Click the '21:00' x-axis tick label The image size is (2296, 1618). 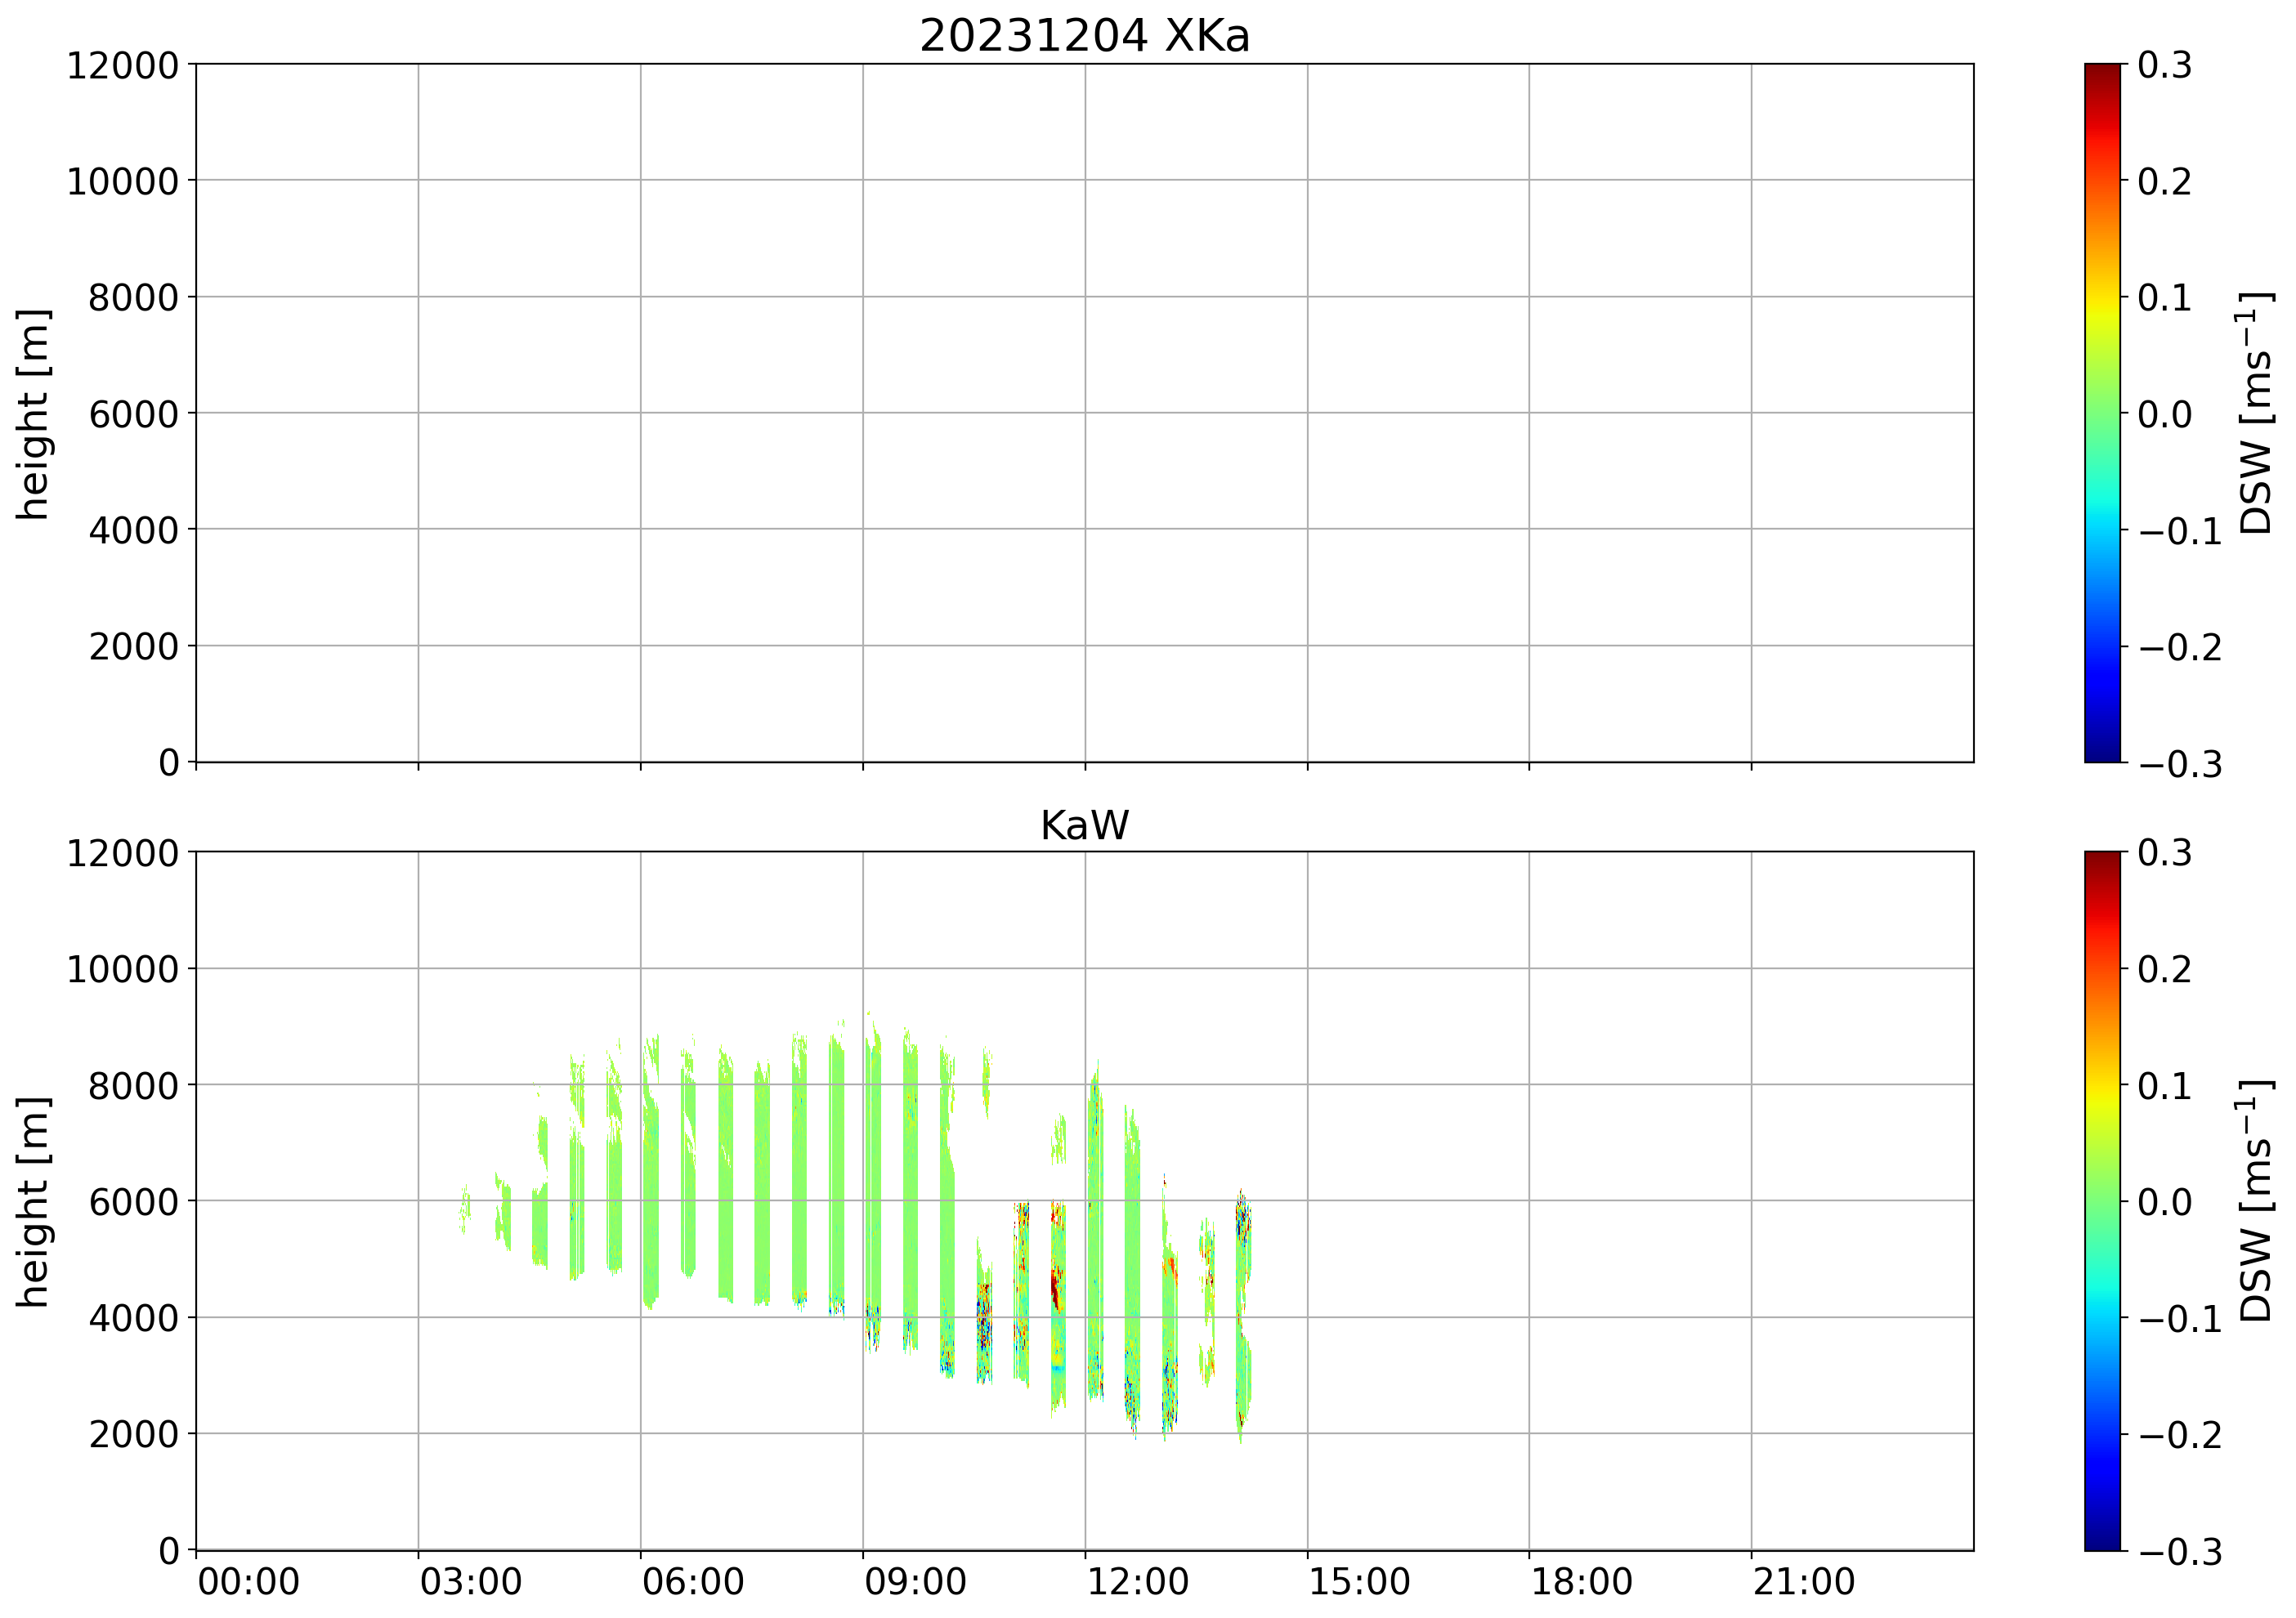point(1803,1583)
